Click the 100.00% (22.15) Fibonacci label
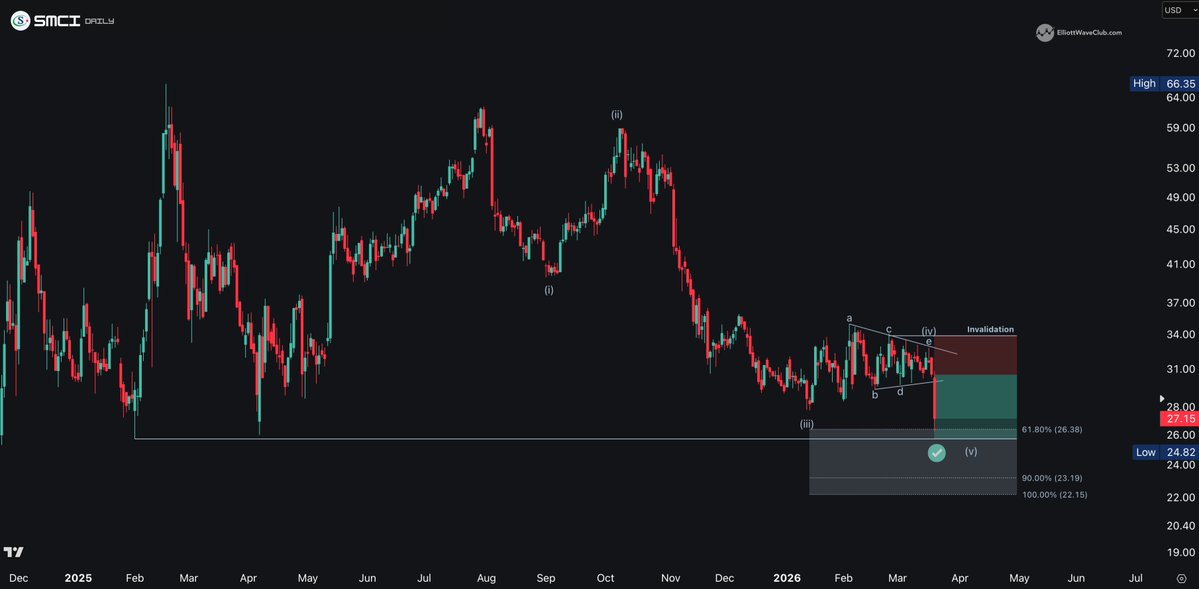Image resolution: width=1199 pixels, height=589 pixels. (x=1053, y=494)
